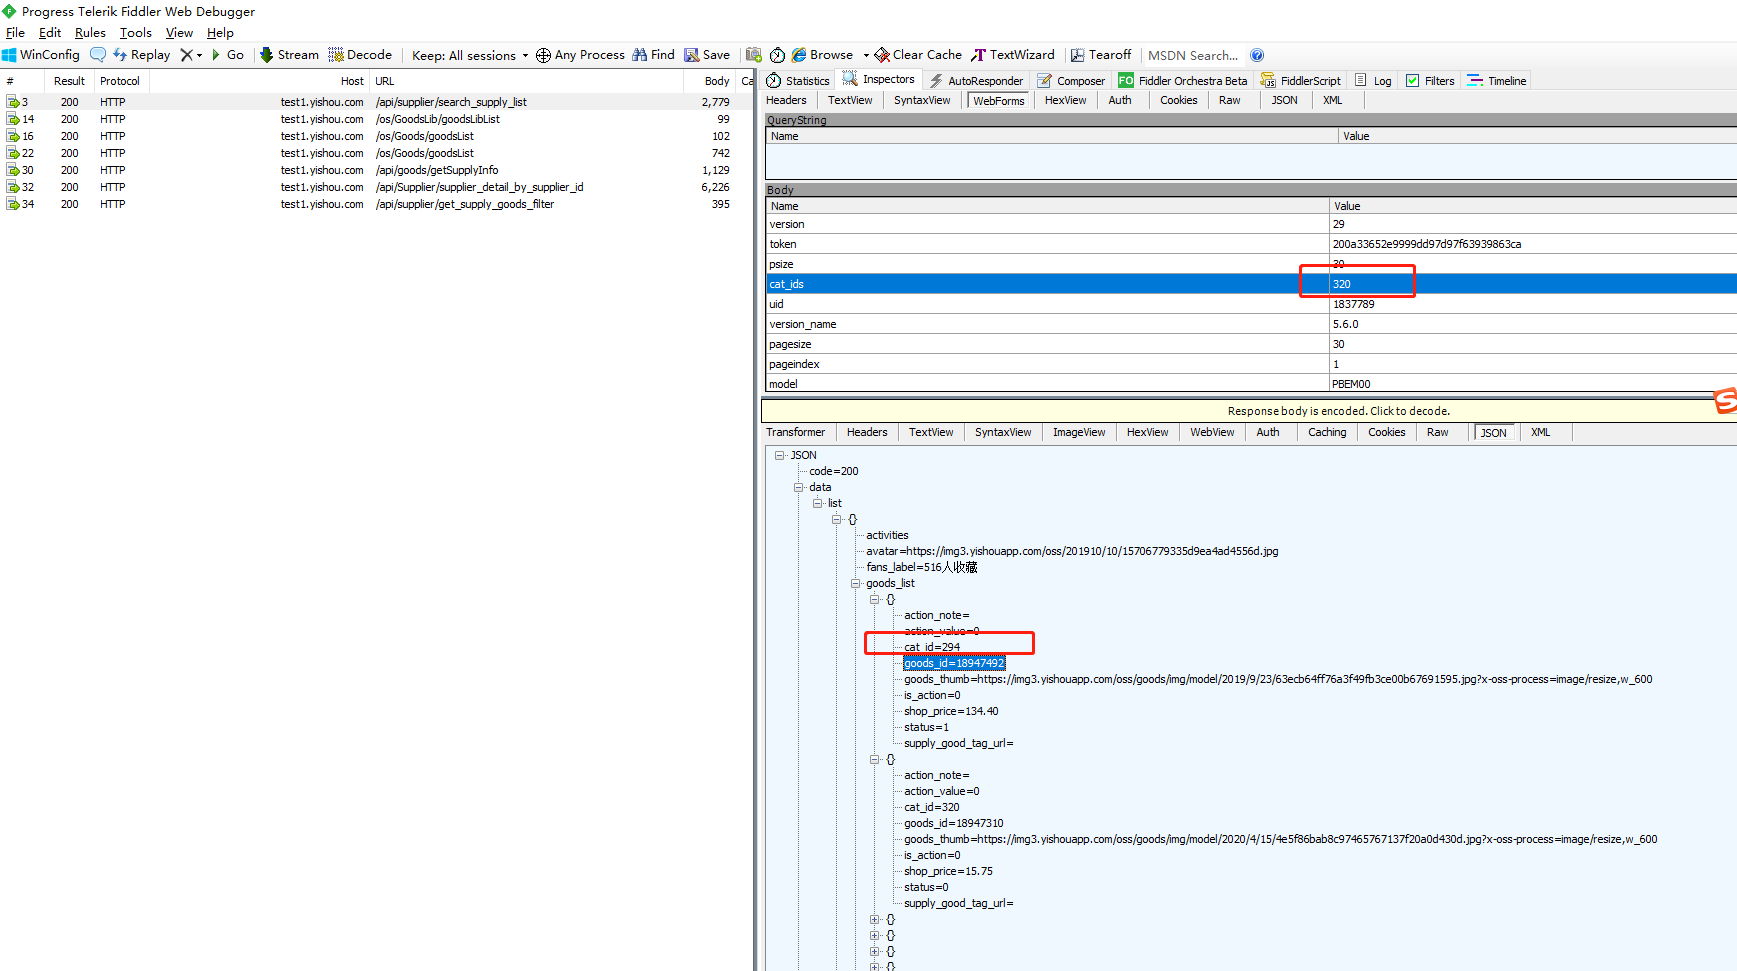Sort sessions by the Result column header
Image resolution: width=1737 pixels, height=971 pixels.
(69, 81)
